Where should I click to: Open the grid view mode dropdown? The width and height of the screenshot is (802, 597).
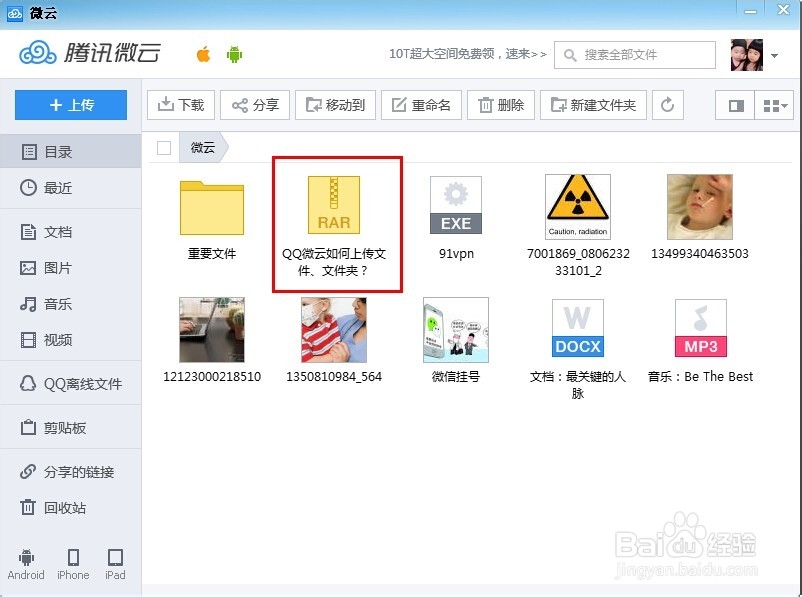(774, 105)
